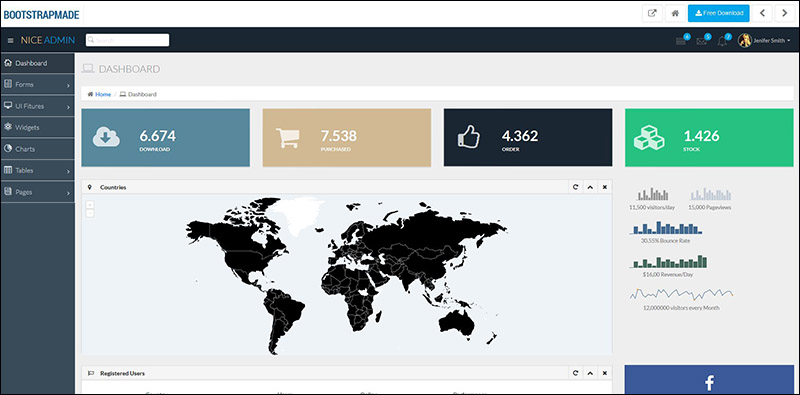Open the bell alerts icon
Image resolution: width=800 pixels, height=395 pixels.
click(722, 41)
